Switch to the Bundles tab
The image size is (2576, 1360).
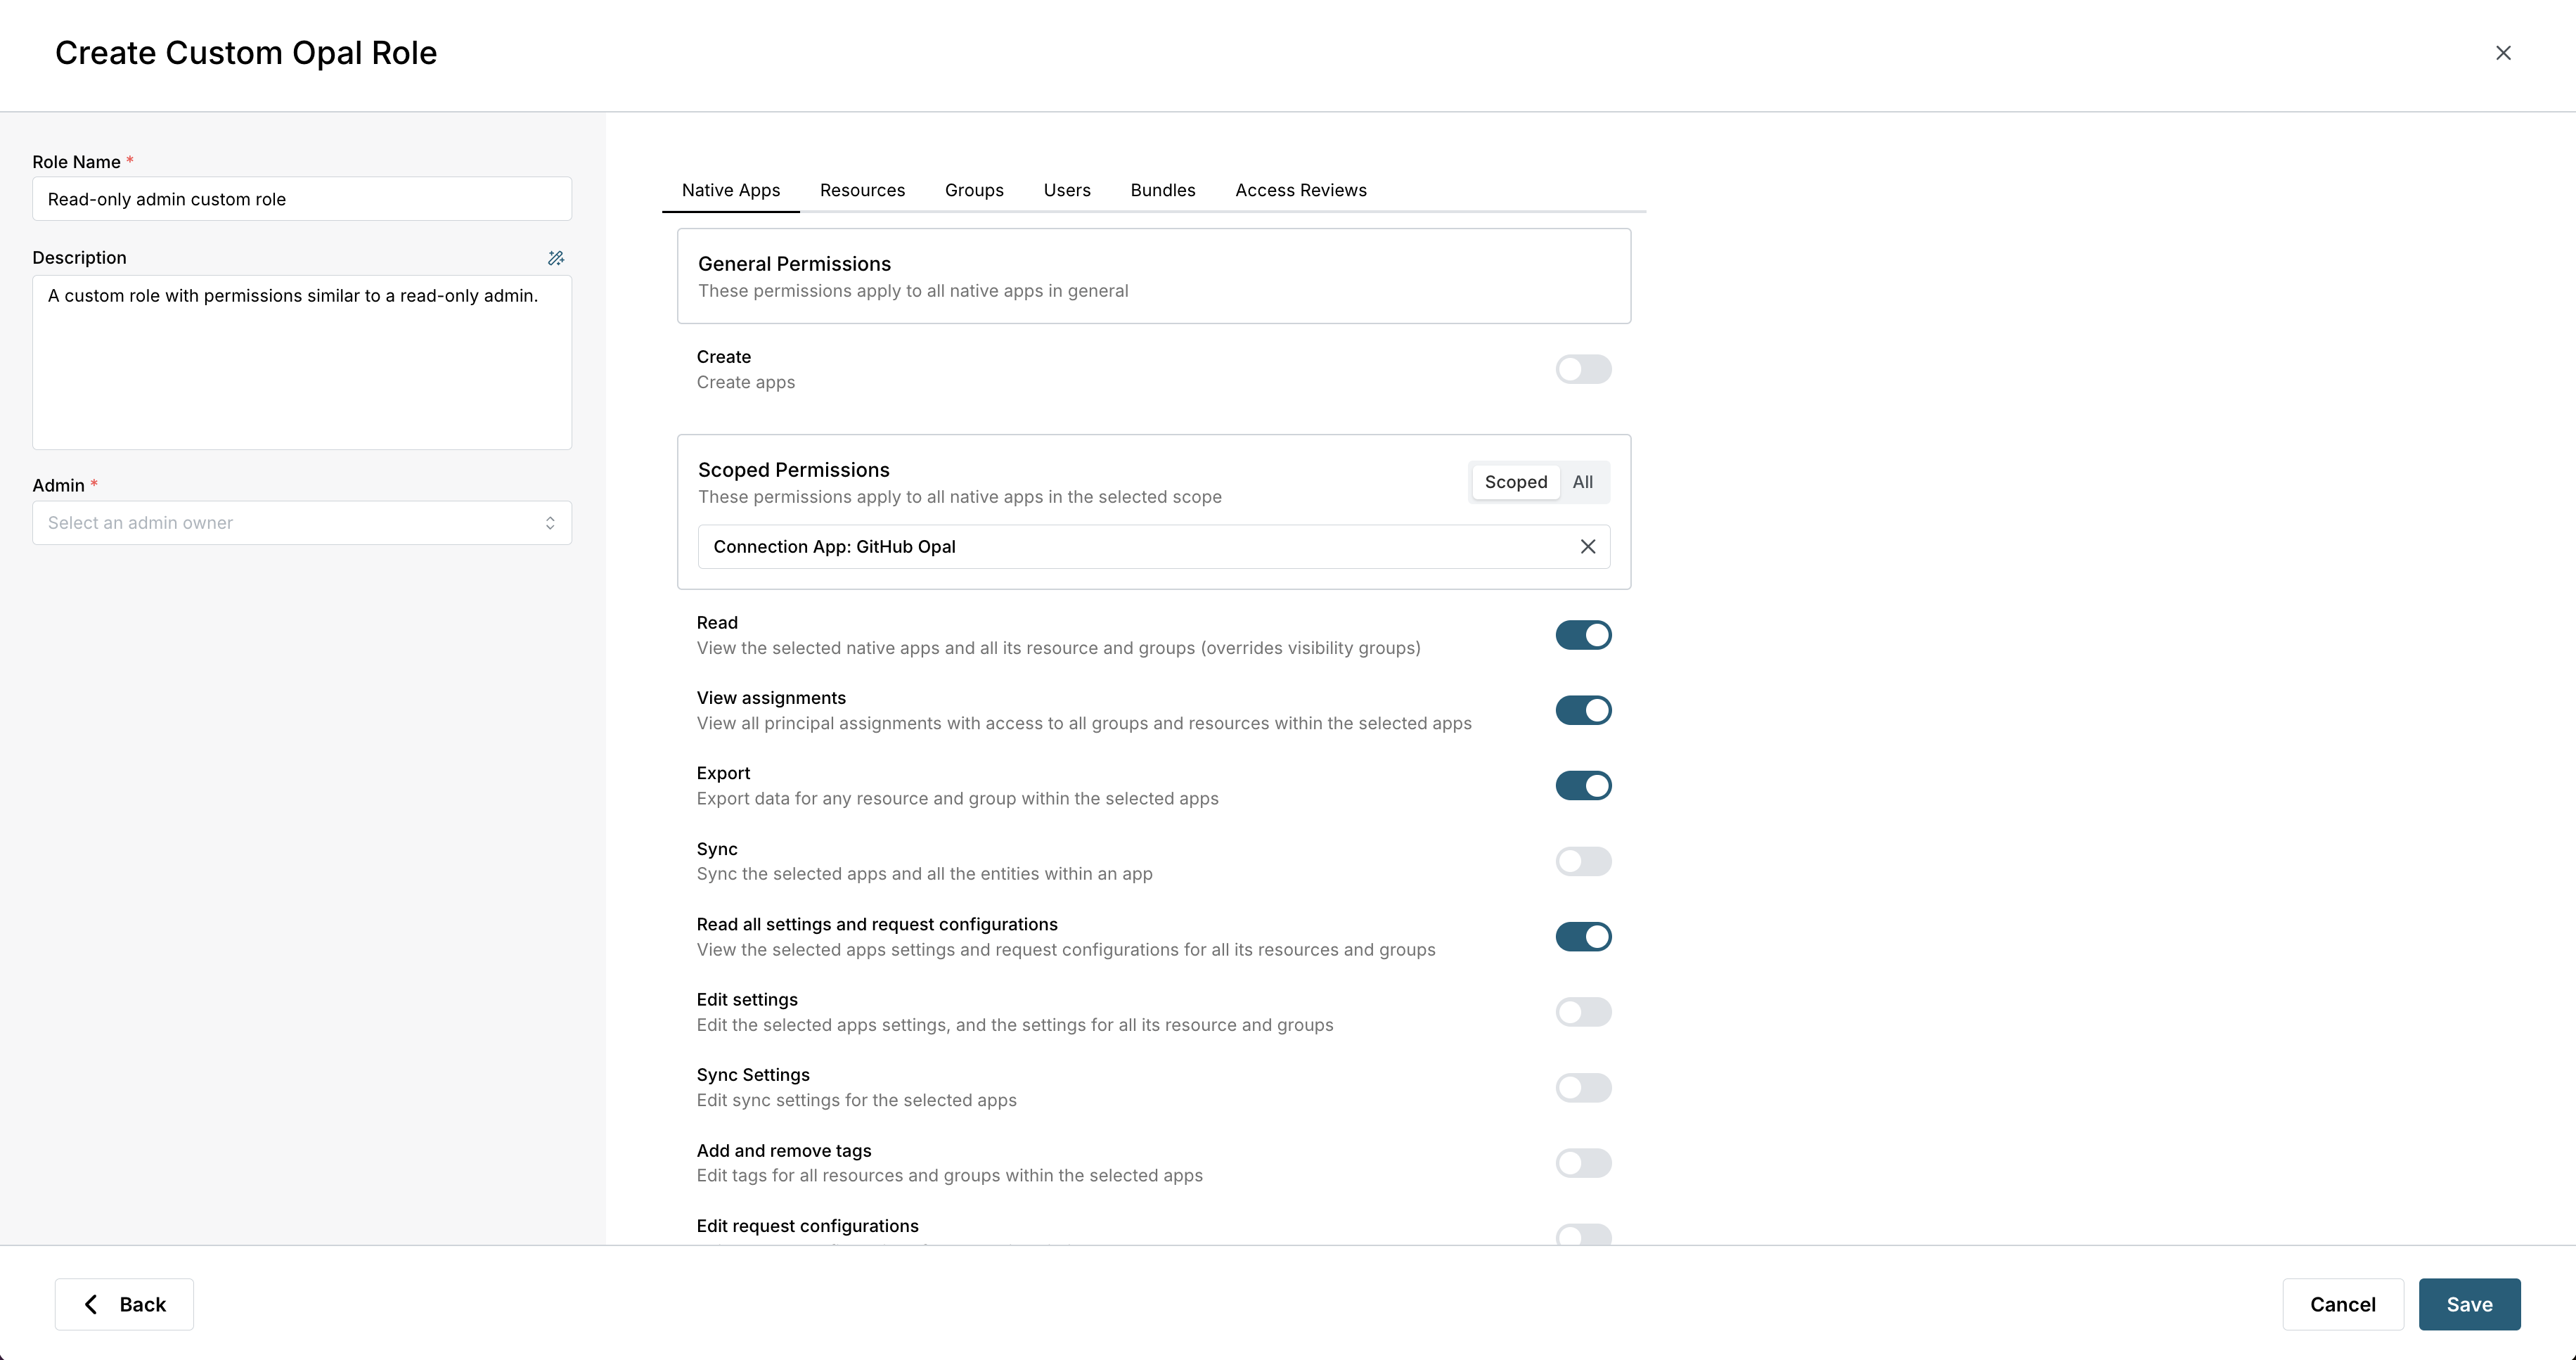1162,190
